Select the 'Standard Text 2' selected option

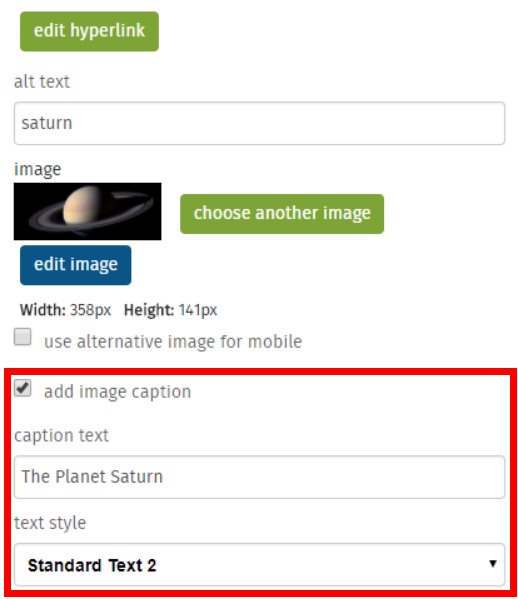[x=92, y=565]
